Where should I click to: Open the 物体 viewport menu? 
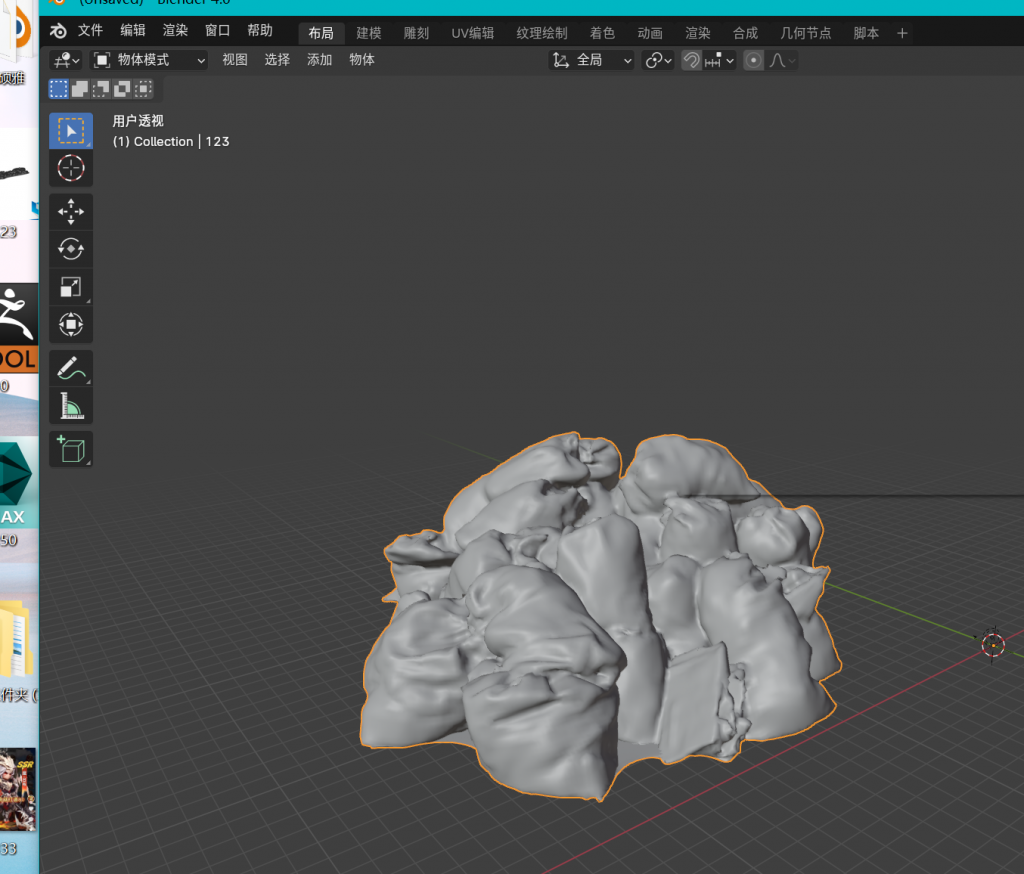click(x=362, y=60)
